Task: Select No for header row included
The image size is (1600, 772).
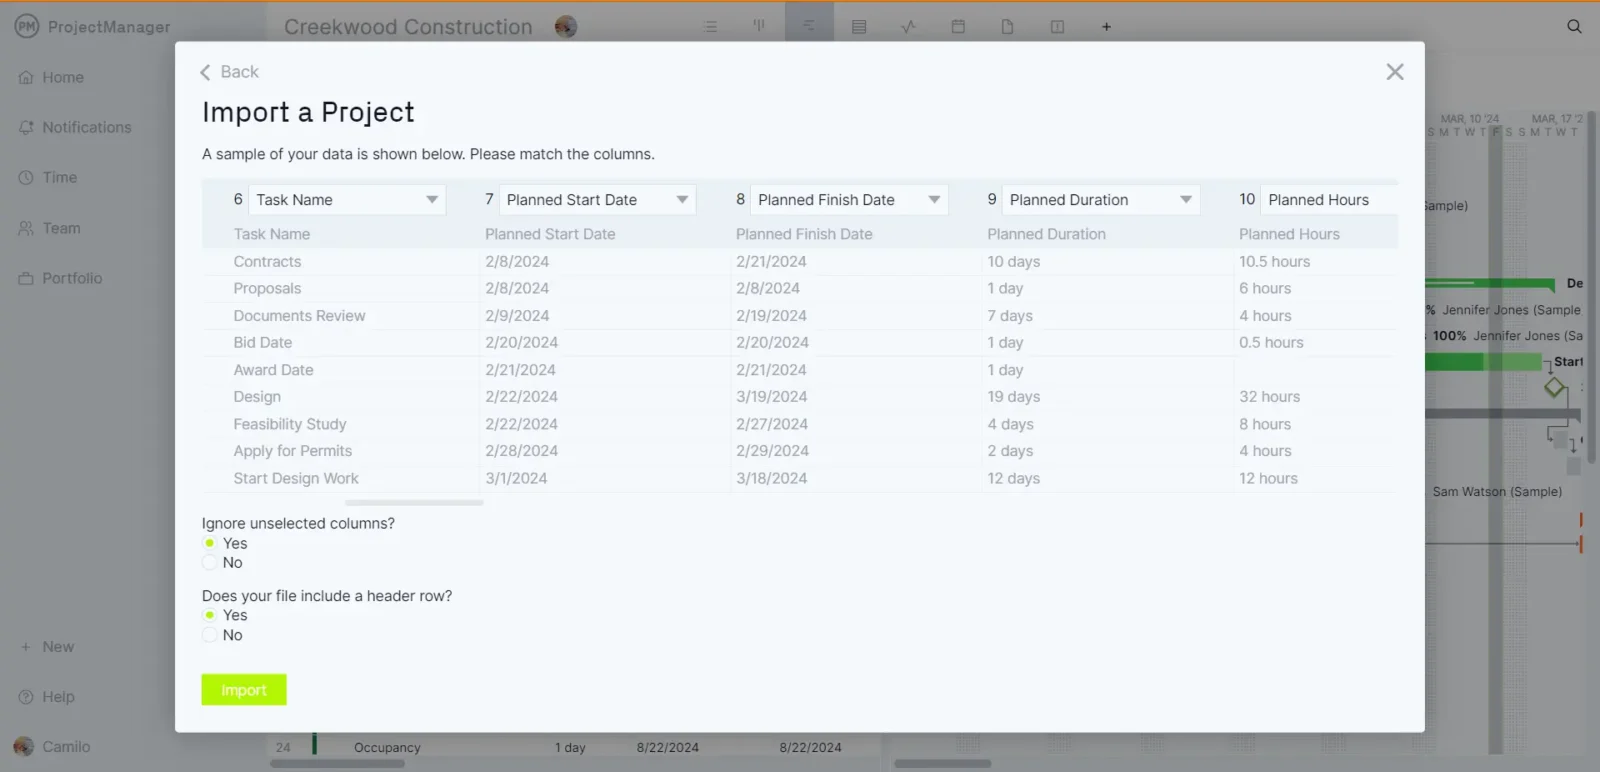Action: pos(210,635)
